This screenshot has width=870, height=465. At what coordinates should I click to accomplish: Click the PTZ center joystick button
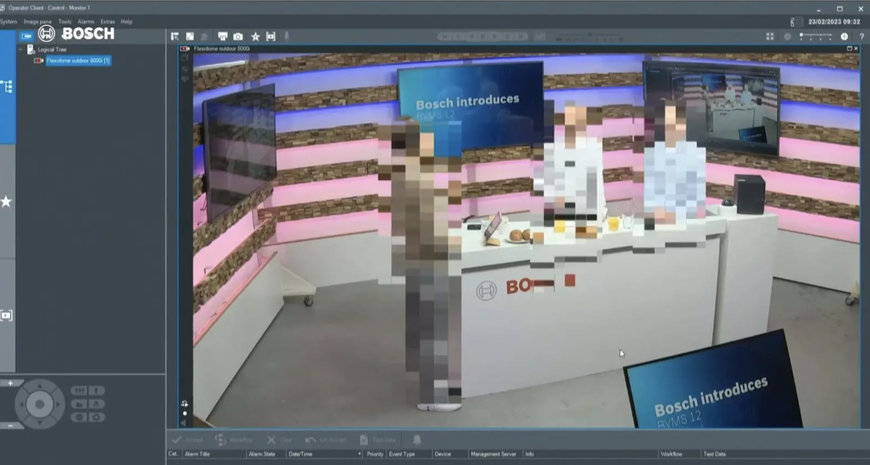(x=40, y=405)
